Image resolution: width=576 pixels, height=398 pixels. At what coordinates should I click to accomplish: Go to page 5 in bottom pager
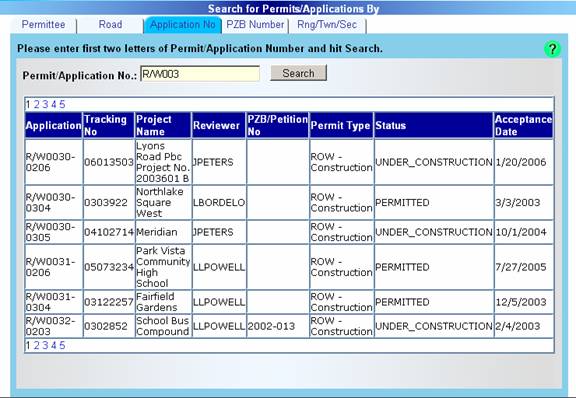pyautogui.click(x=62, y=345)
